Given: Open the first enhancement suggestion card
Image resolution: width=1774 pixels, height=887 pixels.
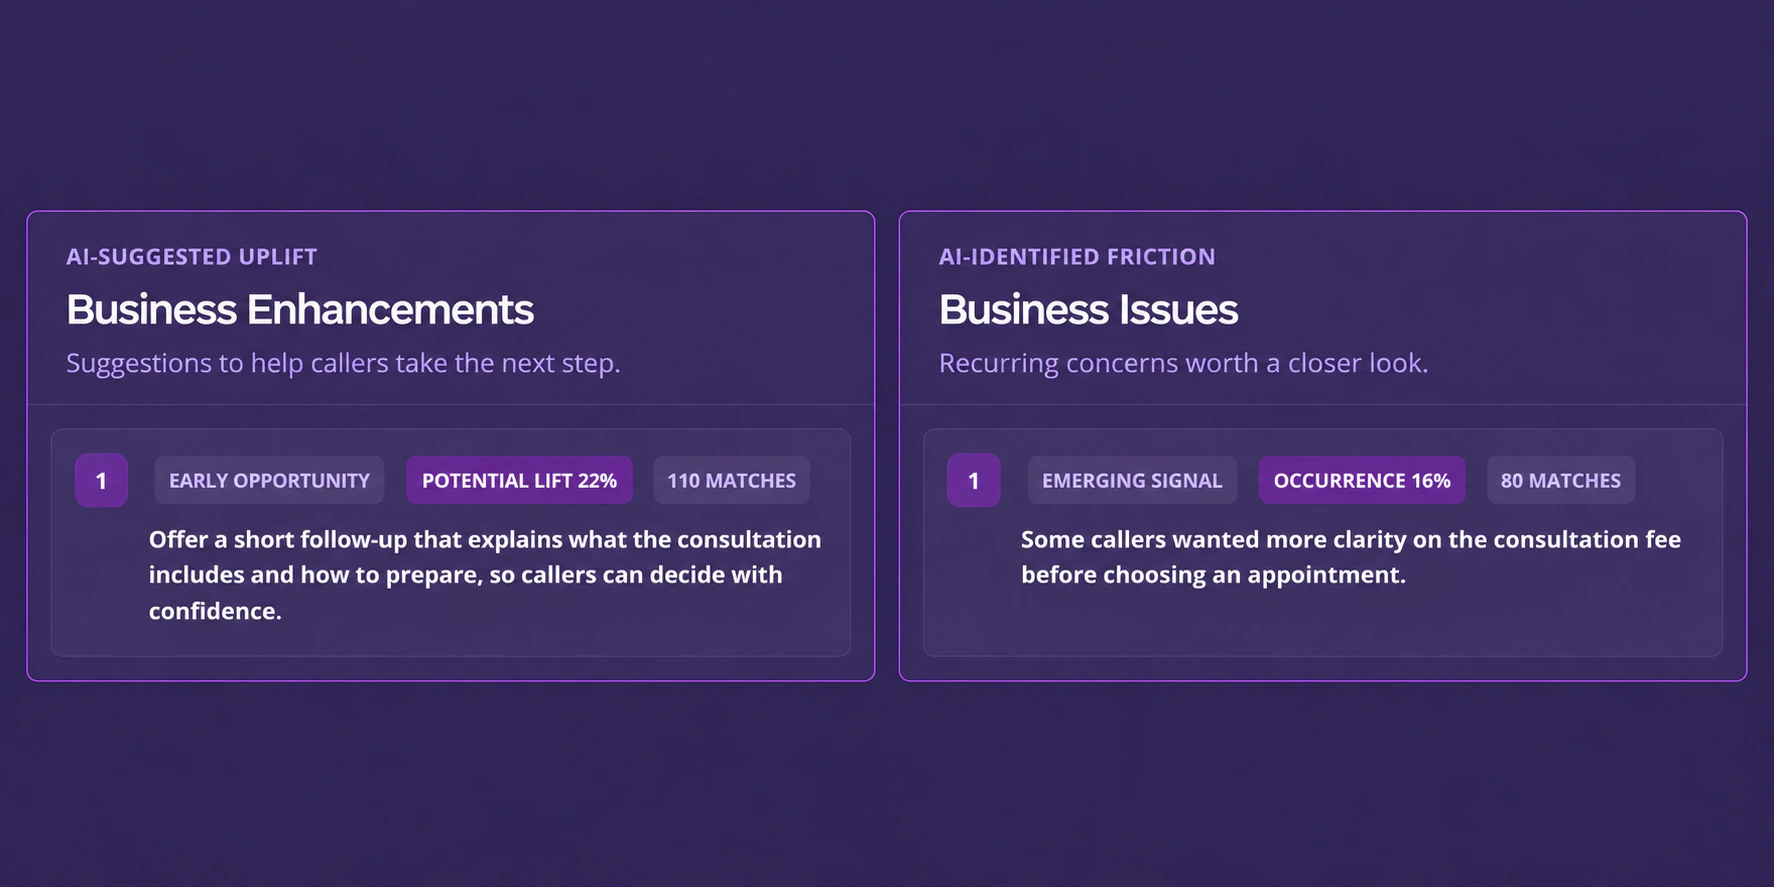Looking at the screenshot, I should pyautogui.click(x=451, y=543).
